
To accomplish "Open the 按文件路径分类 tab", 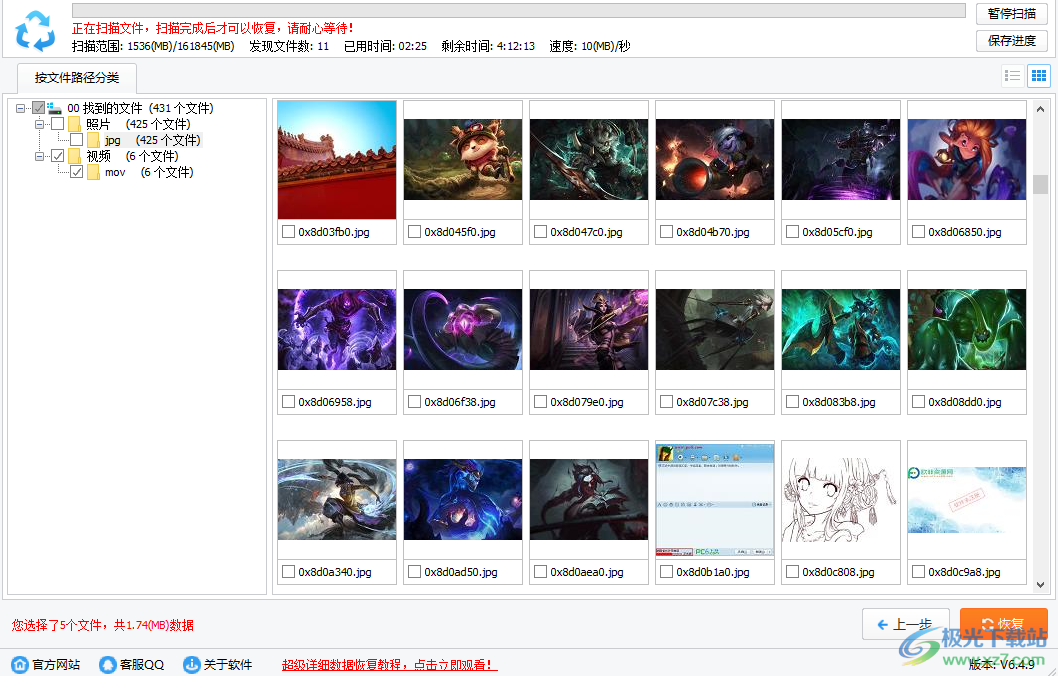I will click(x=77, y=78).
